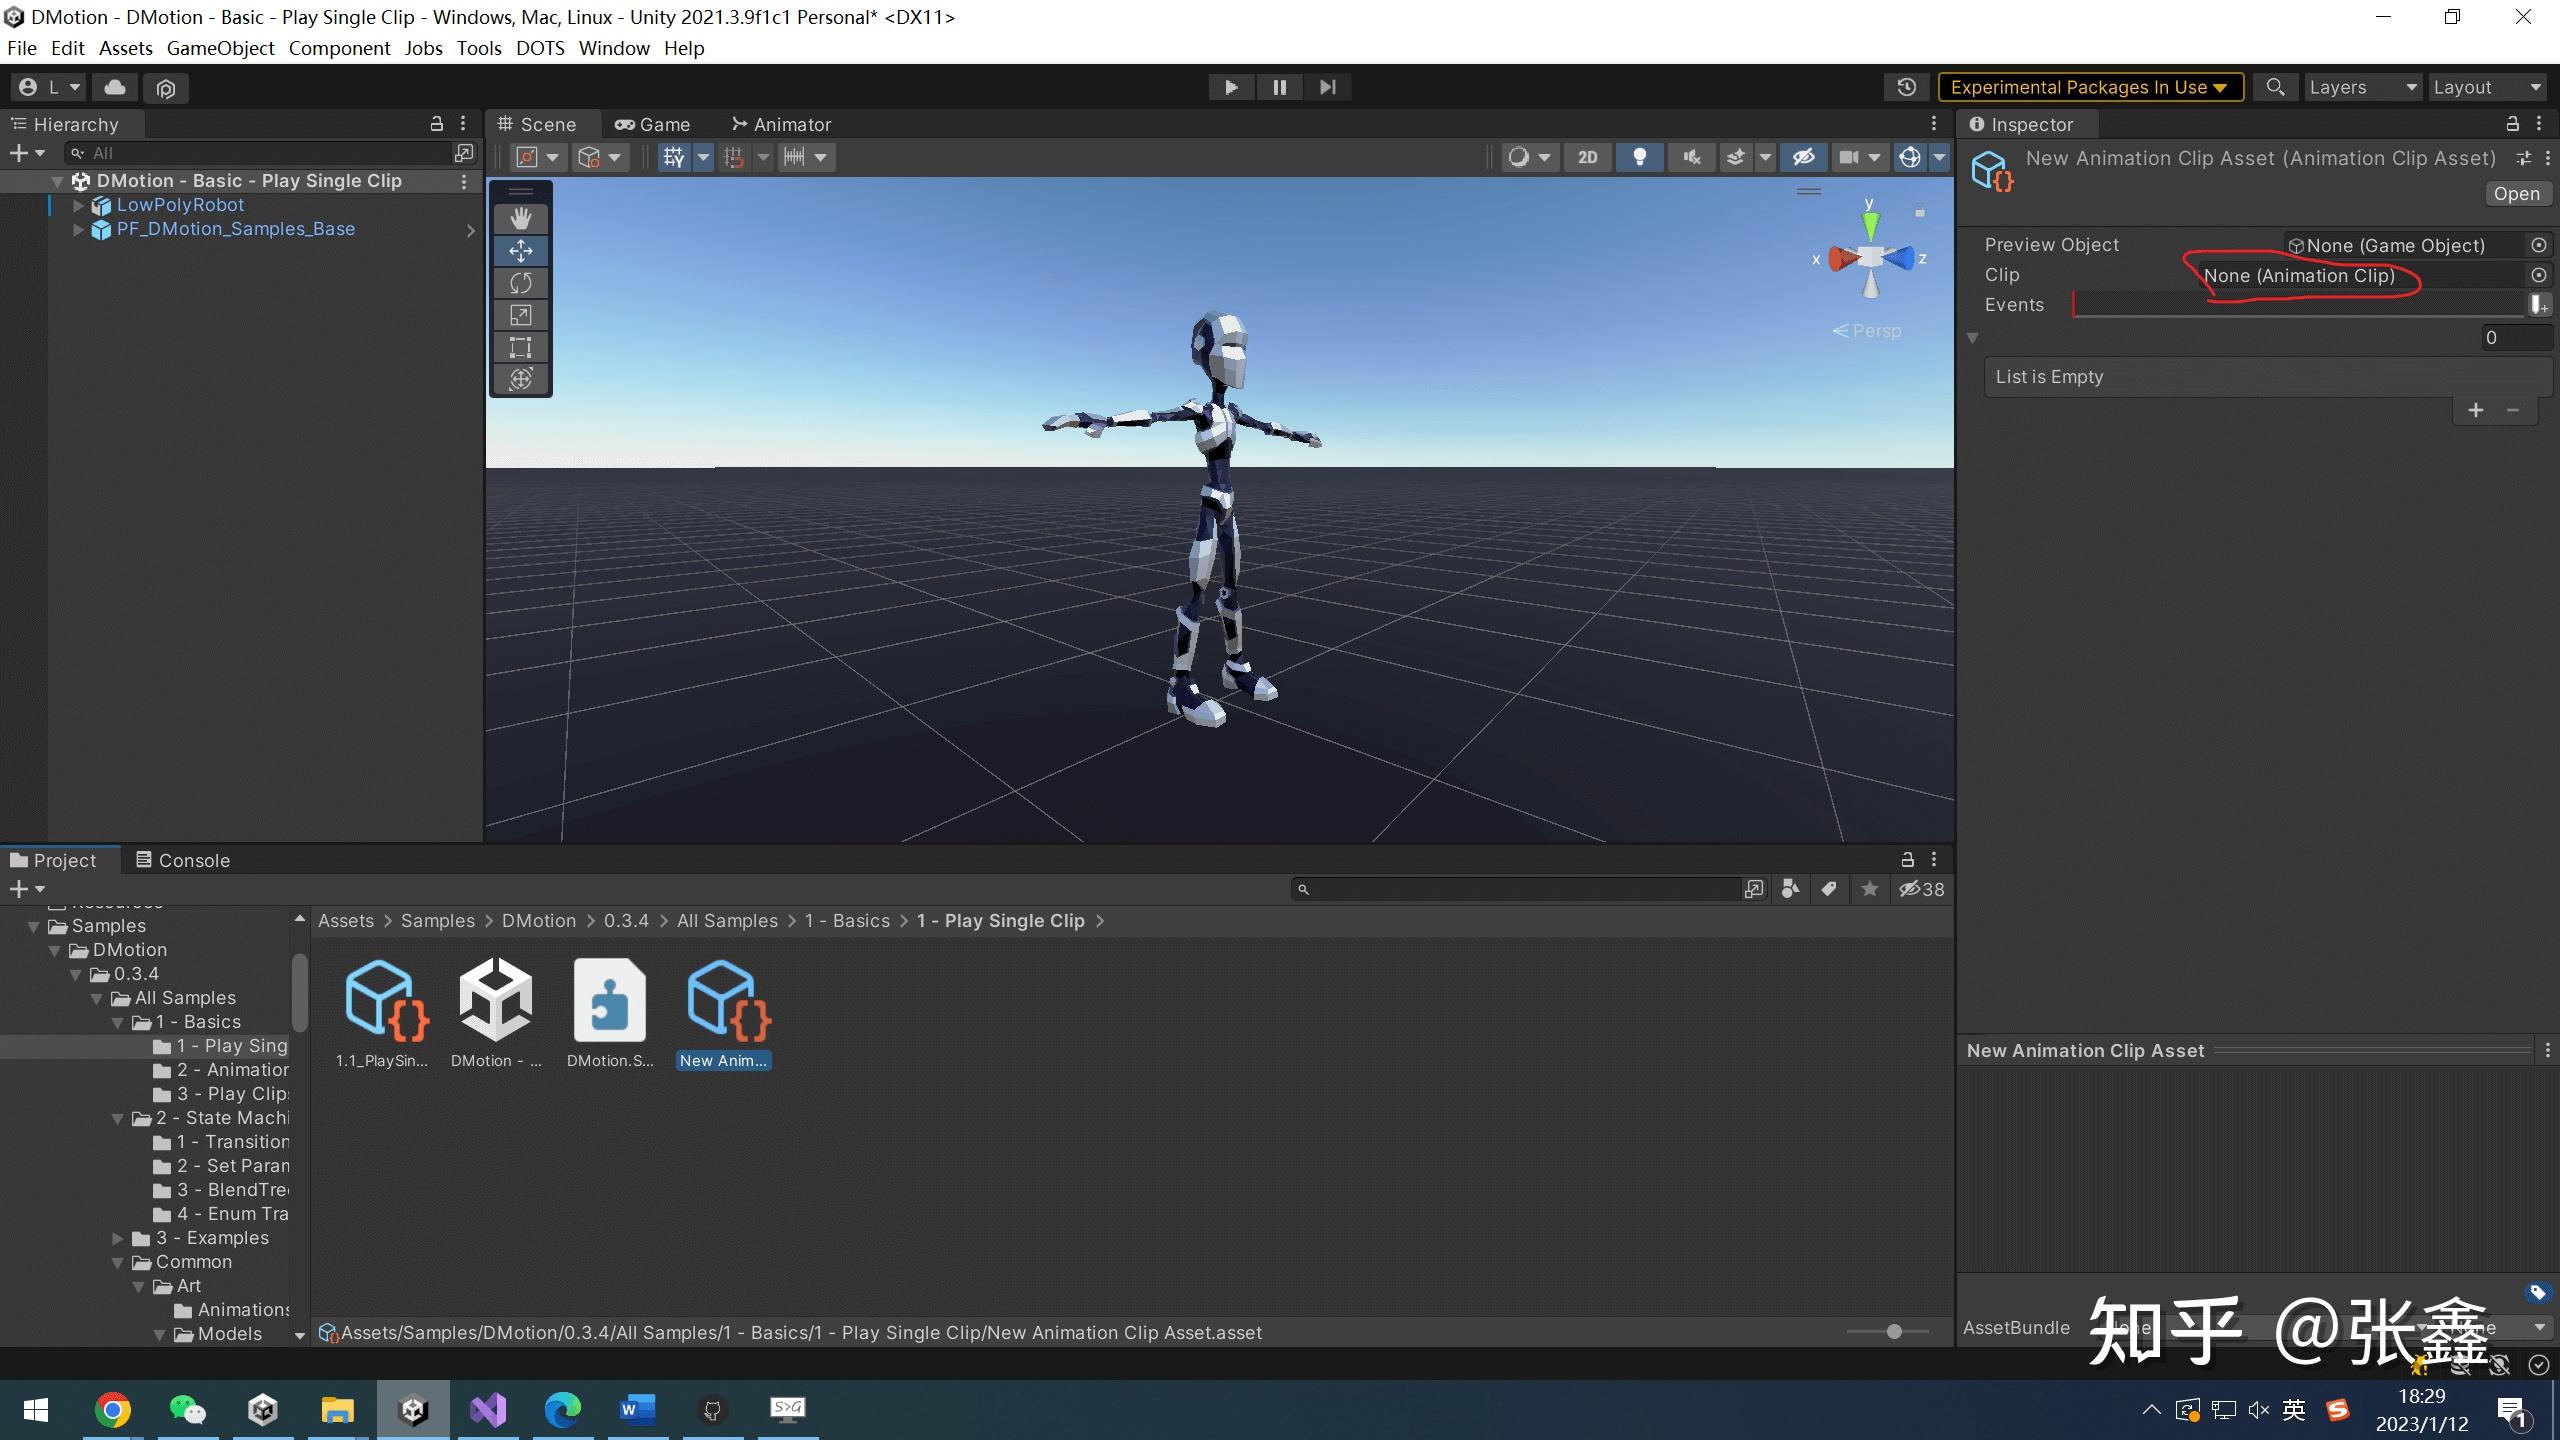The image size is (2560, 1440).
Task: Toggle scene lighting bulb button
Action: [x=1639, y=157]
